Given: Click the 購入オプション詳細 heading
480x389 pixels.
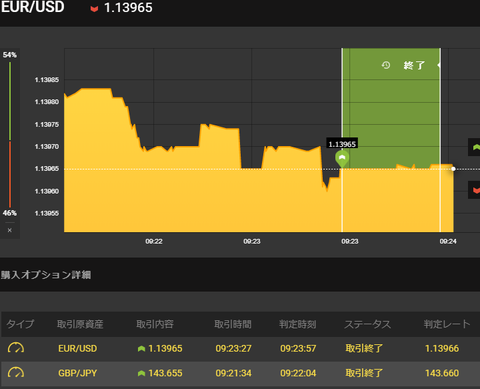Looking at the screenshot, I should 46,275.
